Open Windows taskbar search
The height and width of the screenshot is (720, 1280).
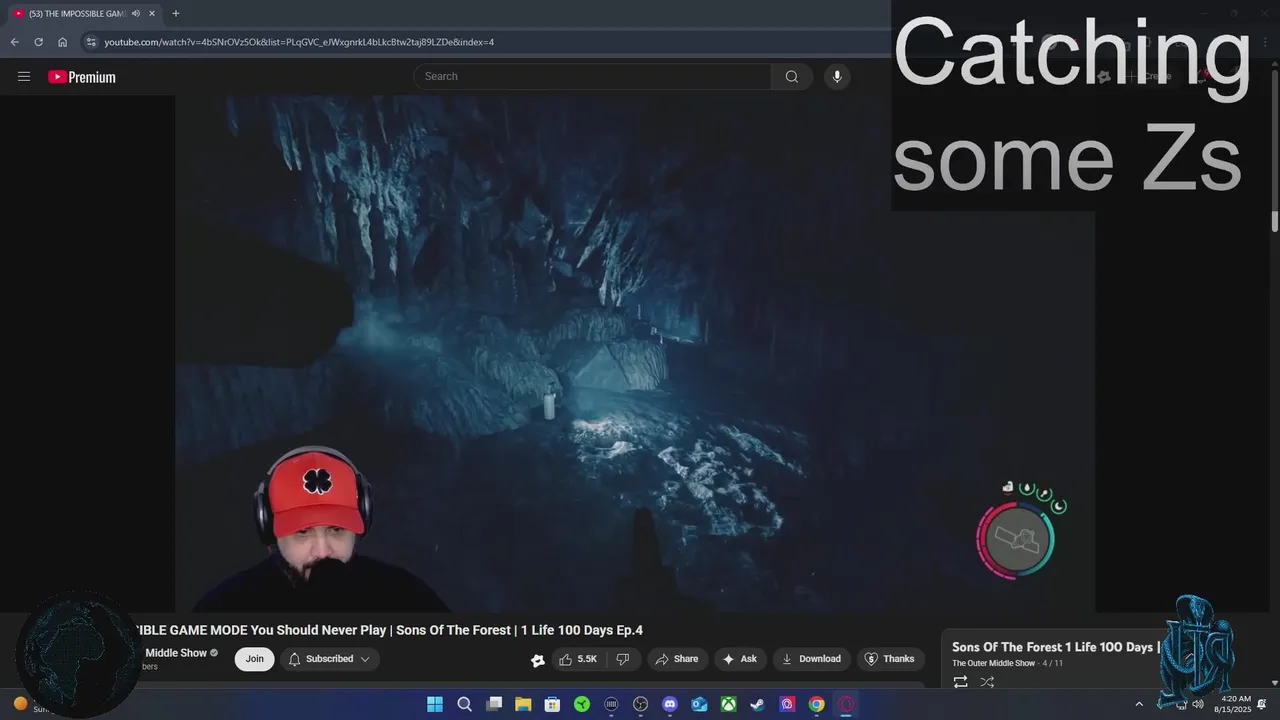point(464,704)
